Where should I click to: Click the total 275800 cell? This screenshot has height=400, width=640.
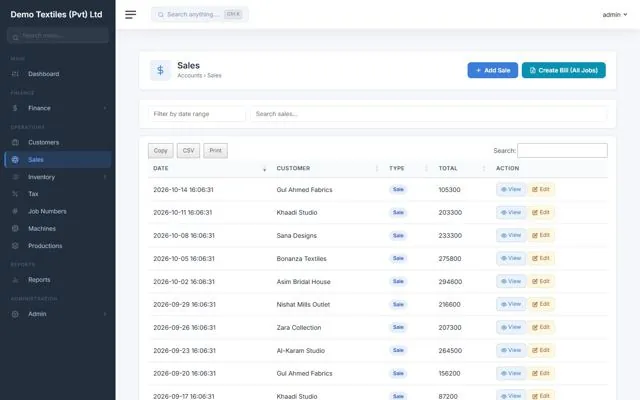(x=450, y=258)
